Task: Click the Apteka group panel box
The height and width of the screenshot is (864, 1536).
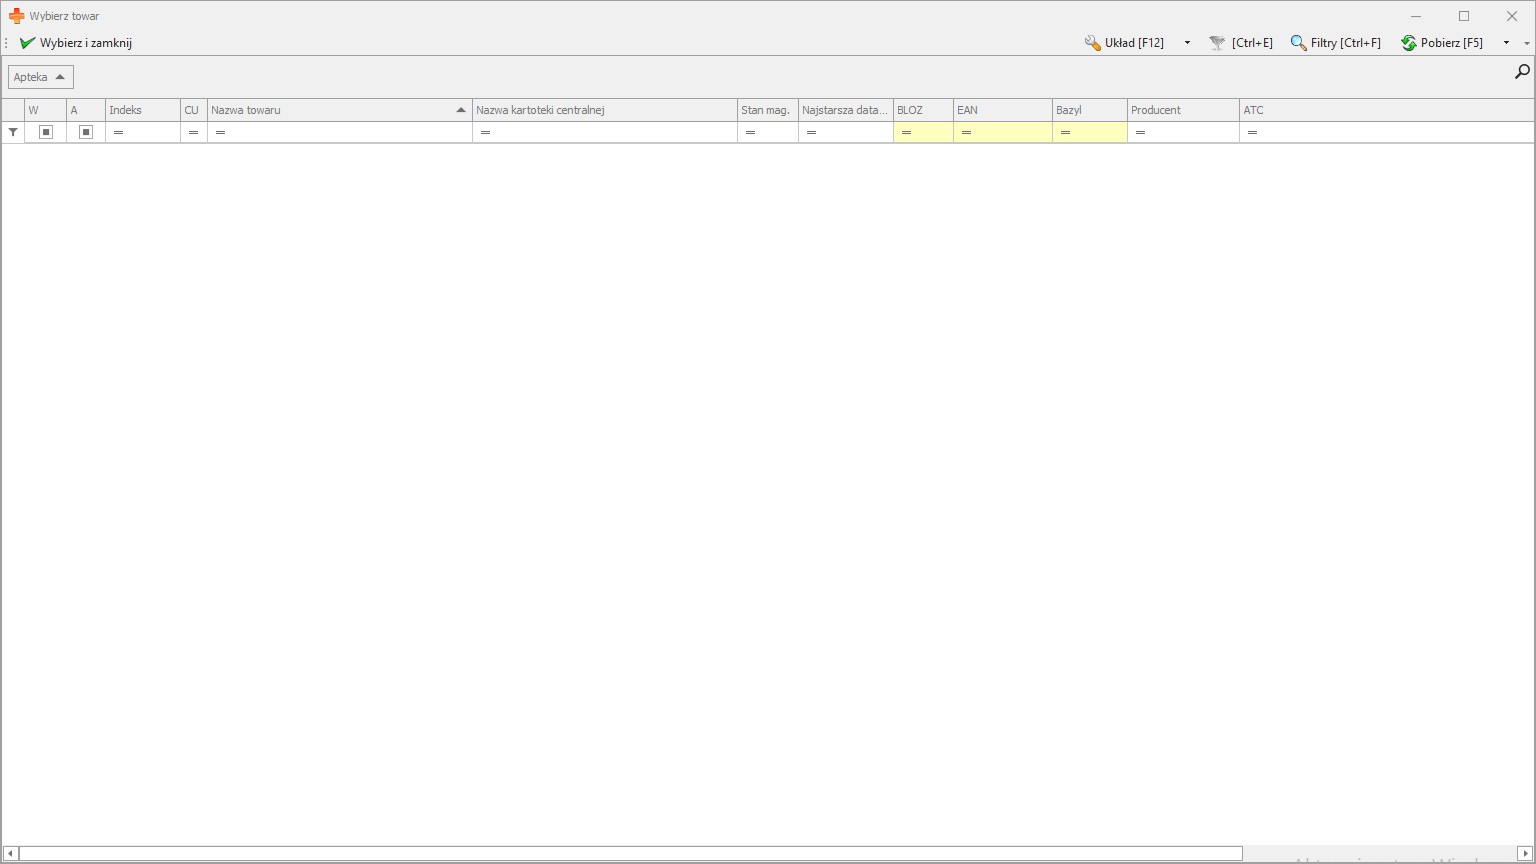Action: tap(40, 77)
